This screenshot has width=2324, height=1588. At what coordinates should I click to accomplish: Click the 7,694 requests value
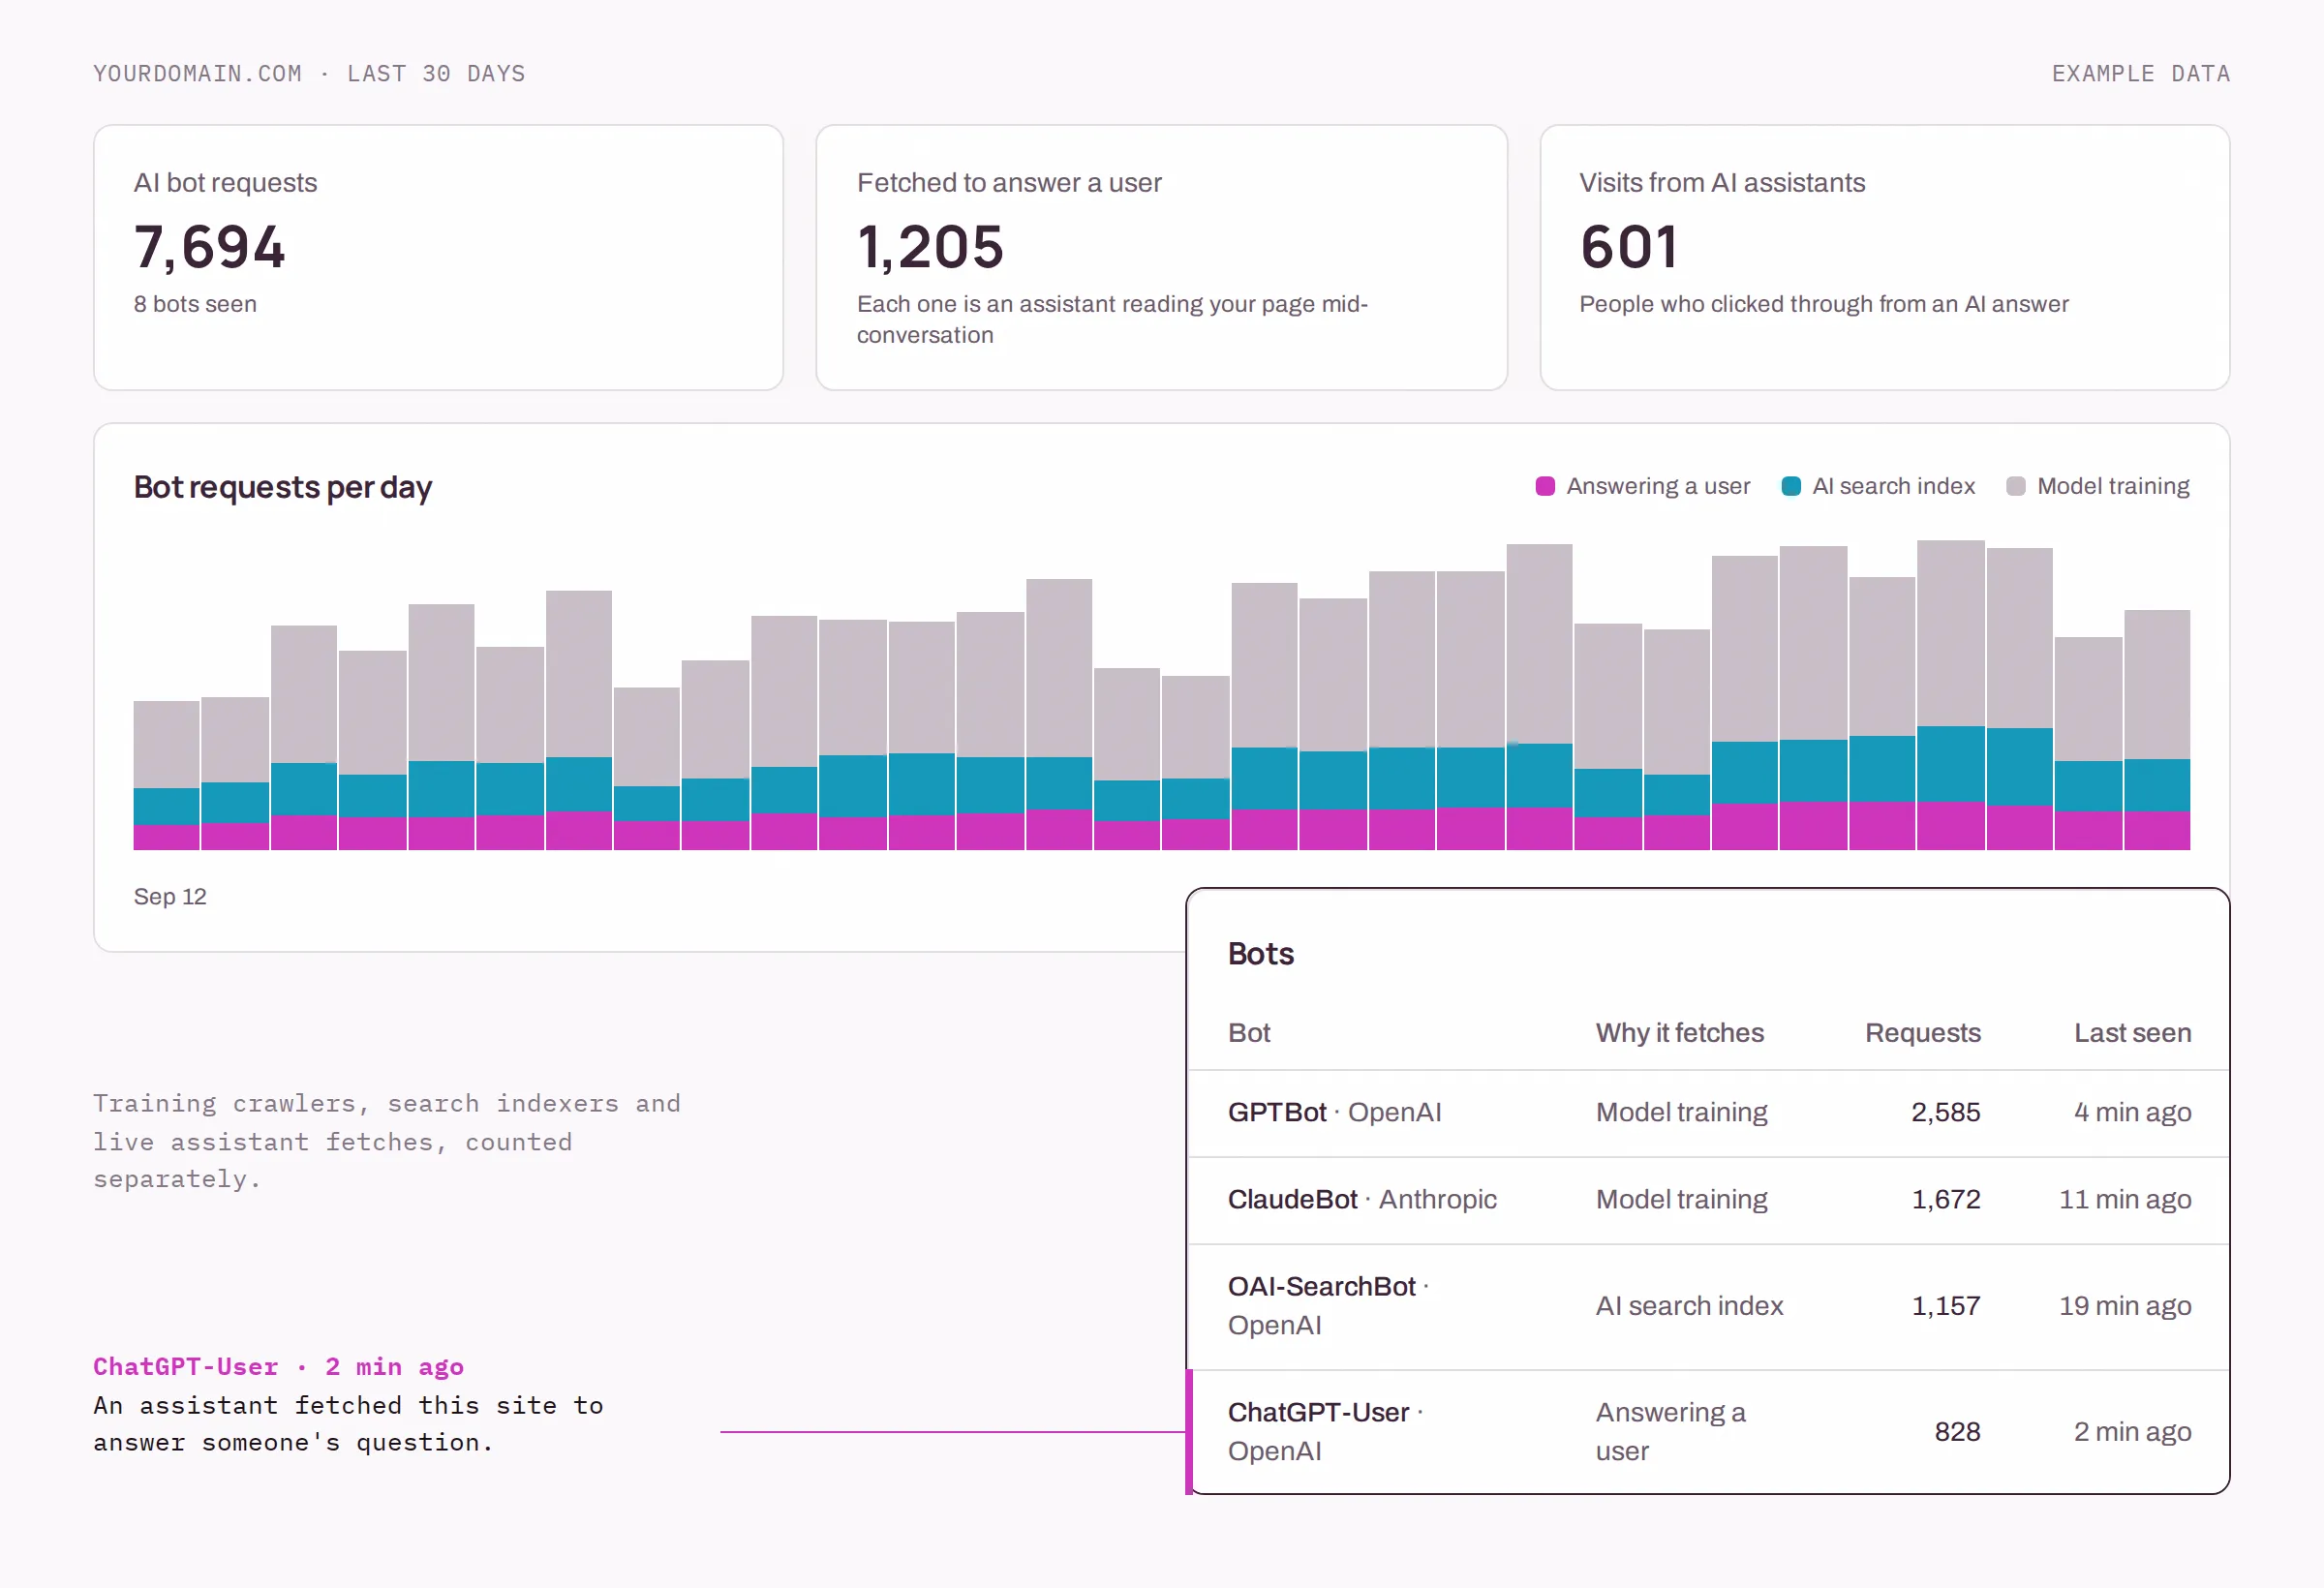click(210, 247)
